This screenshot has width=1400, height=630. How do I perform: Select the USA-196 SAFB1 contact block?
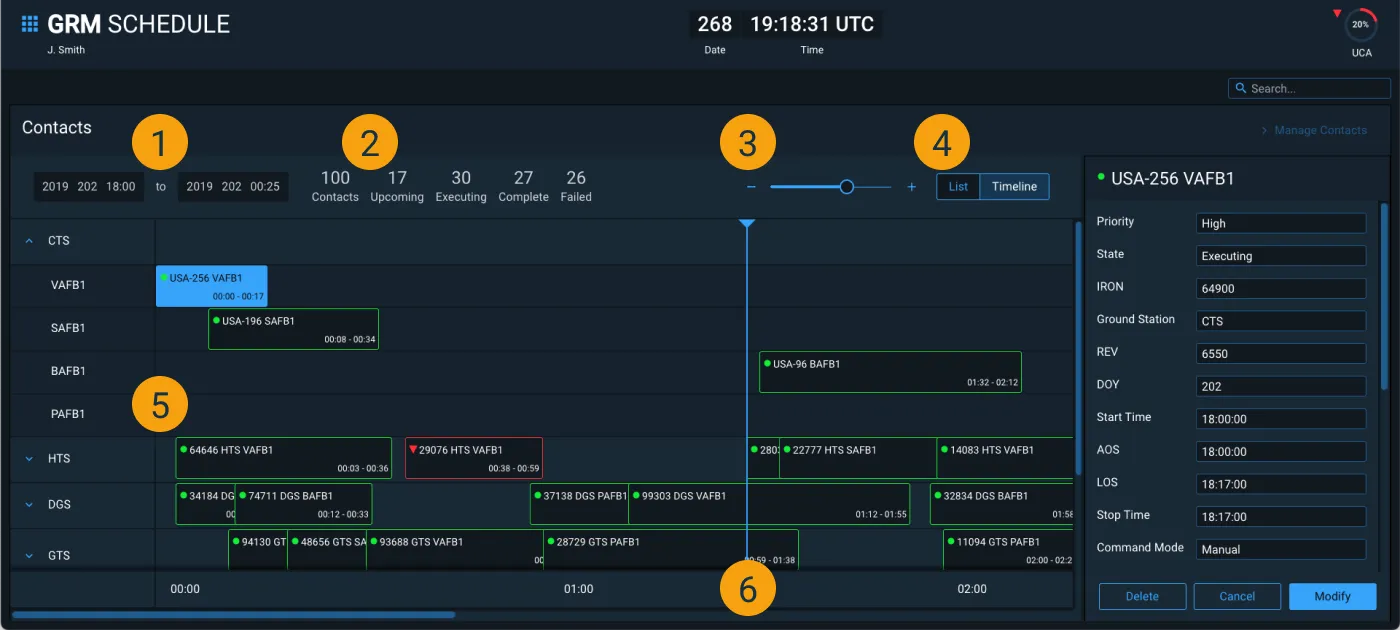tap(293, 328)
